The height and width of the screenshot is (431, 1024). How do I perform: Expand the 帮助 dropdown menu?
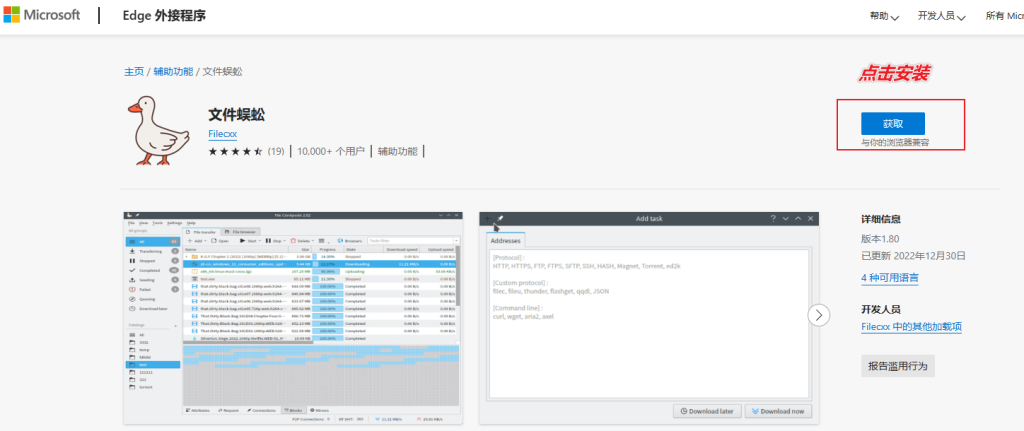pos(884,16)
